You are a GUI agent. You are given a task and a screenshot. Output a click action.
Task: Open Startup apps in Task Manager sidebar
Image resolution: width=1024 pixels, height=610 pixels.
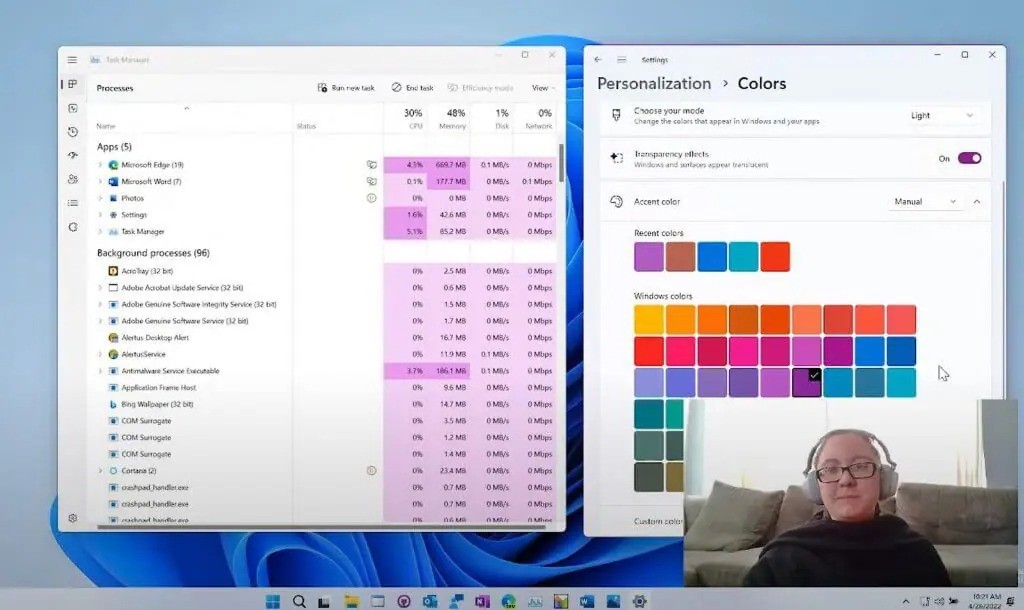[x=73, y=156]
